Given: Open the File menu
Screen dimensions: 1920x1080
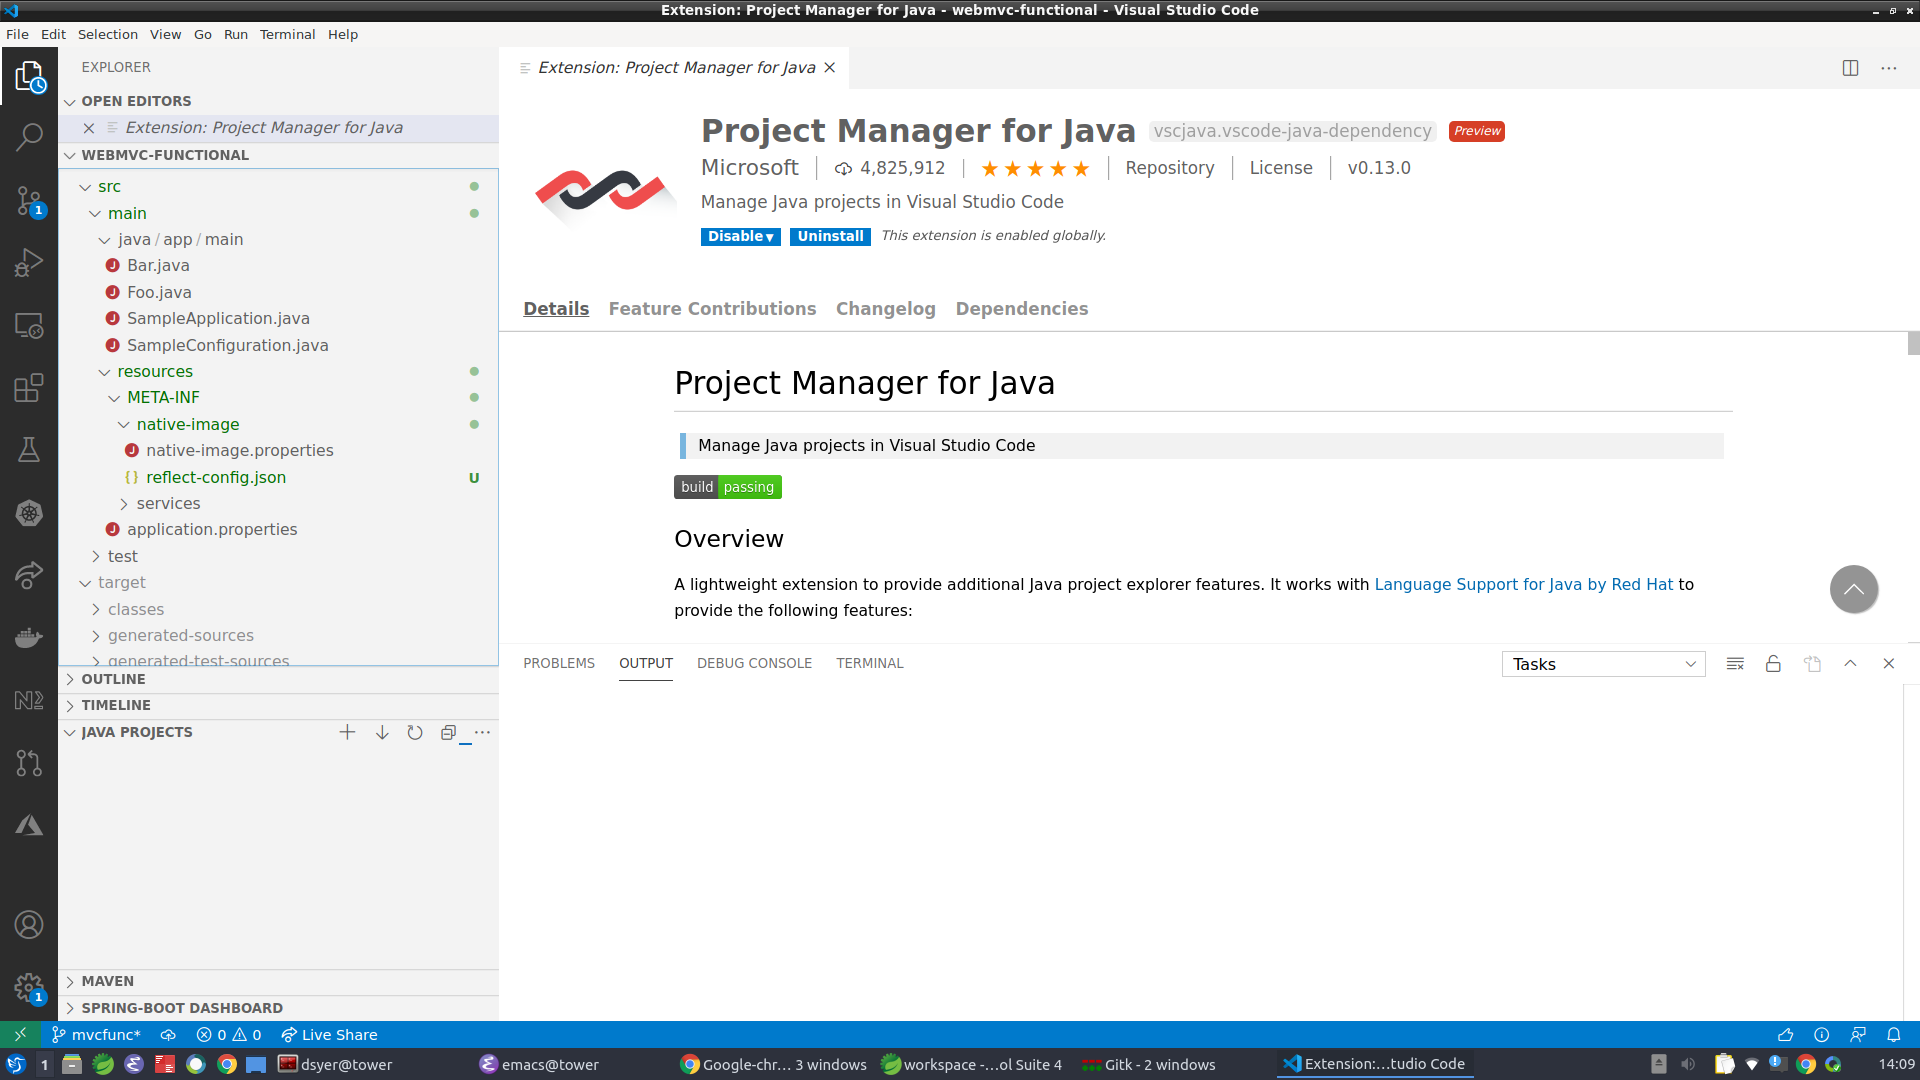Looking at the screenshot, I should pyautogui.click(x=17, y=34).
